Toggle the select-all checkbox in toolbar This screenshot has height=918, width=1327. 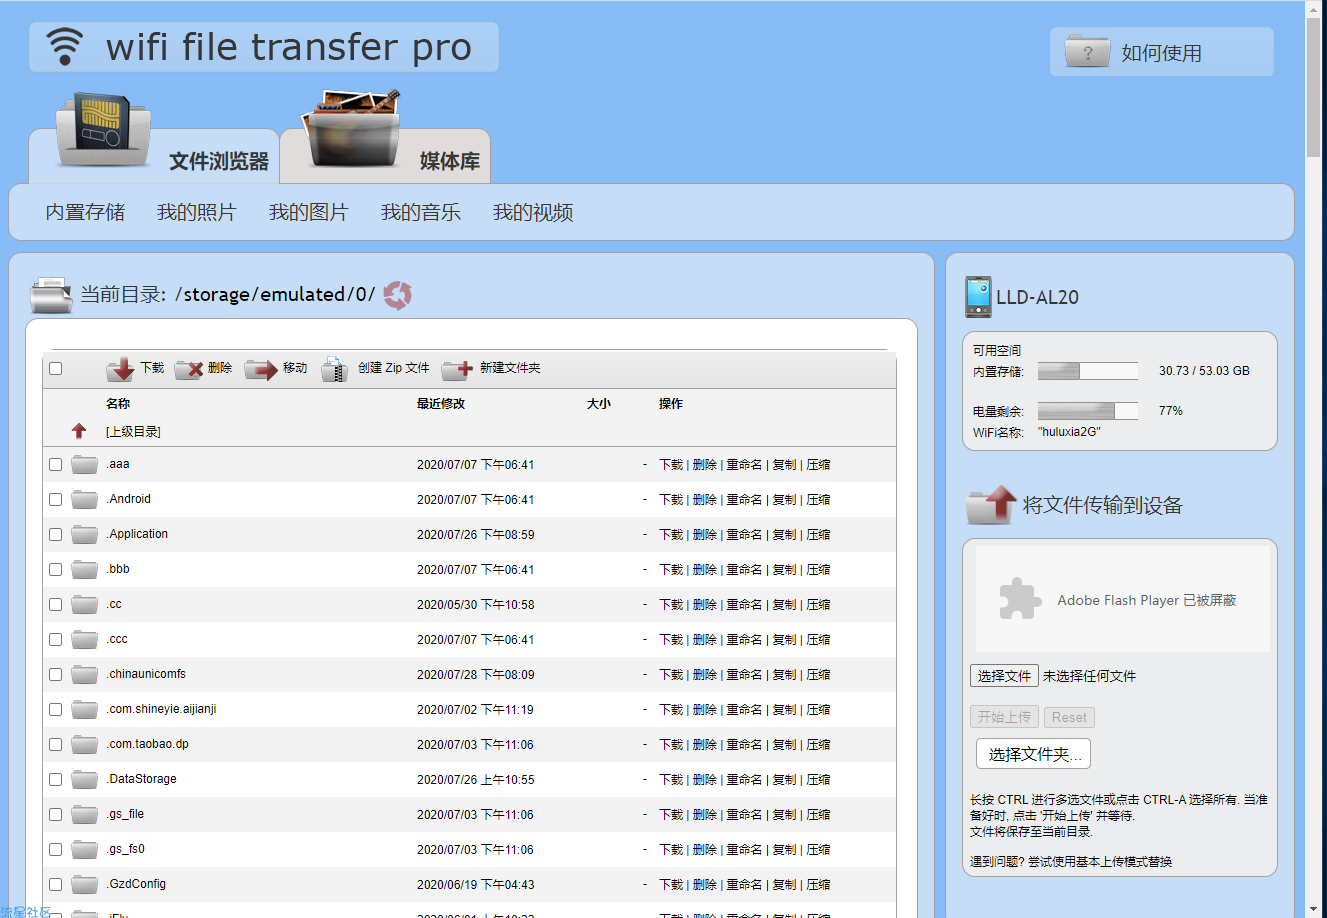click(x=56, y=368)
